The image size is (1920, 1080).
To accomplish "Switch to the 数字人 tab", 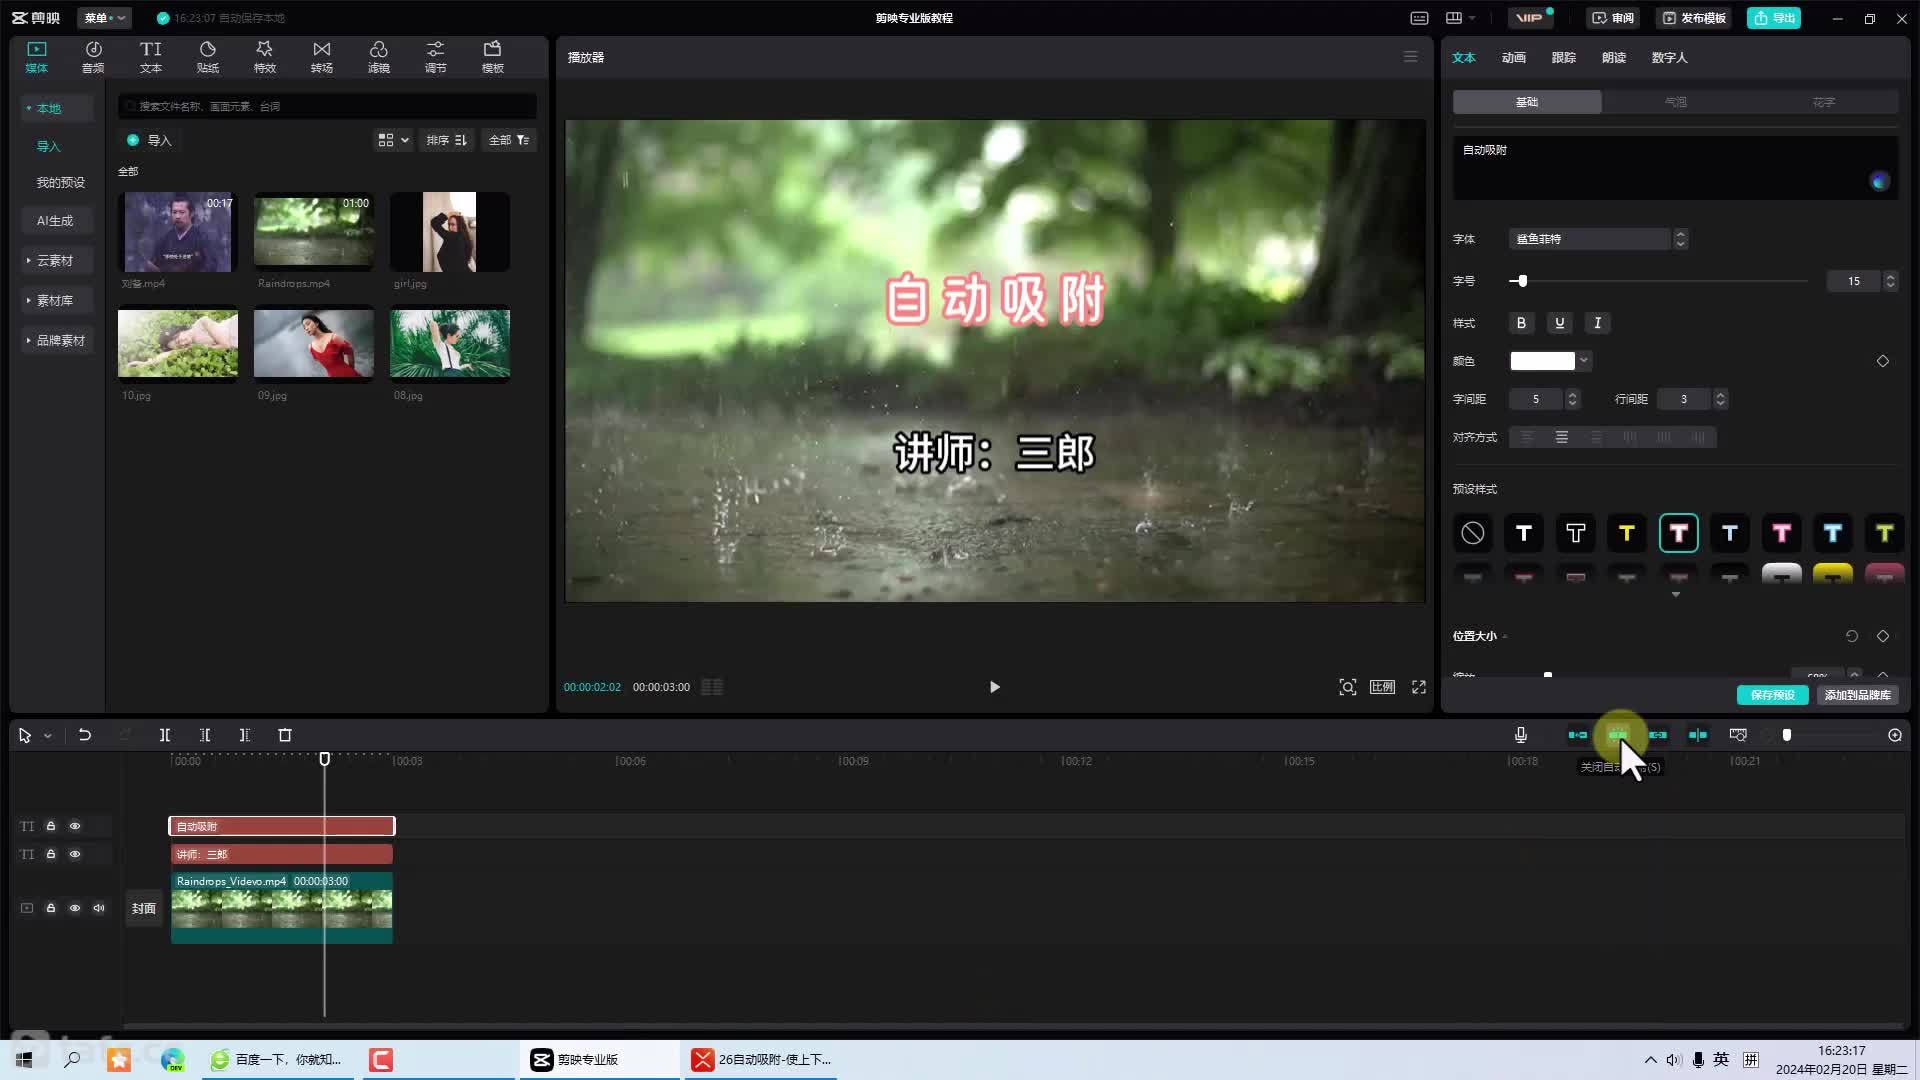I will coord(1669,57).
